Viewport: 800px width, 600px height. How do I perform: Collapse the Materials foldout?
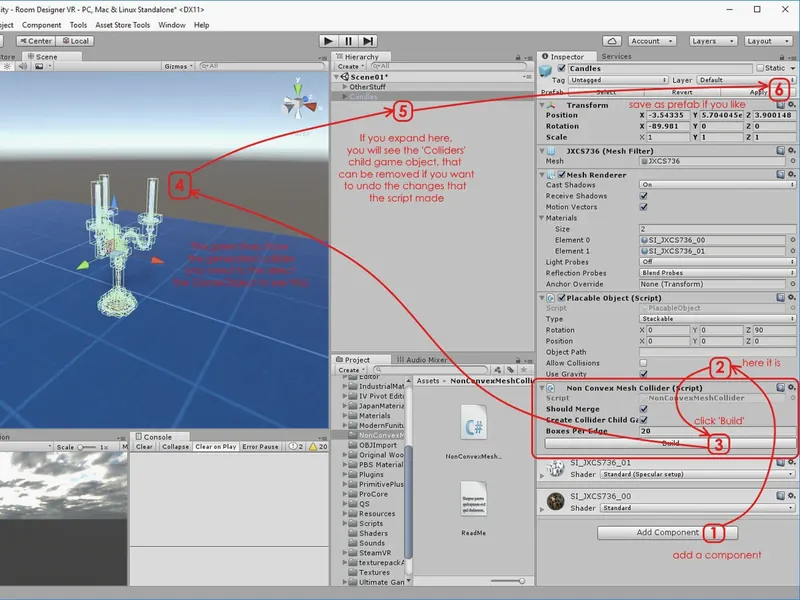[x=542, y=218]
